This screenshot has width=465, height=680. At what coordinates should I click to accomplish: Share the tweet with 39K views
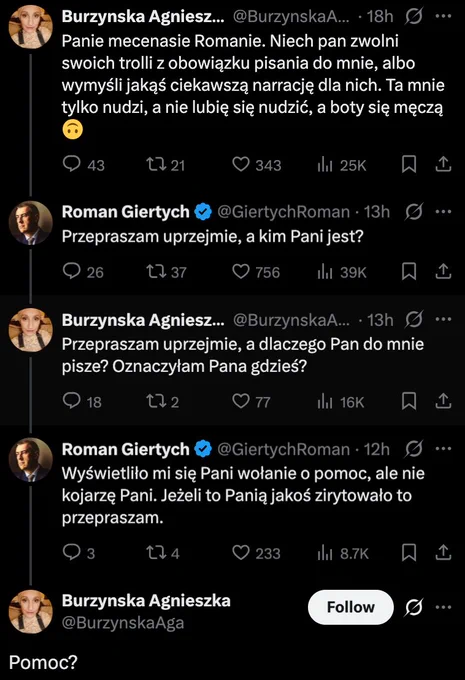click(x=443, y=271)
